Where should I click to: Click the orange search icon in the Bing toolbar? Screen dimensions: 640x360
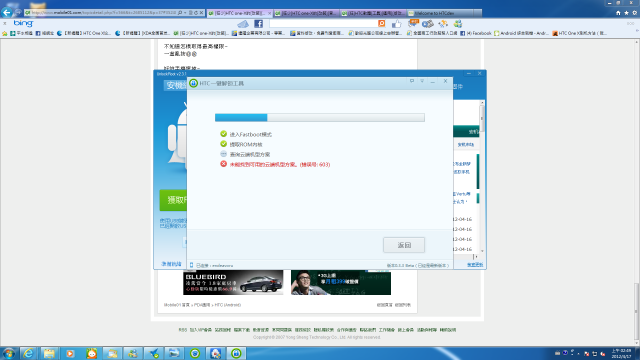coord(382,24)
